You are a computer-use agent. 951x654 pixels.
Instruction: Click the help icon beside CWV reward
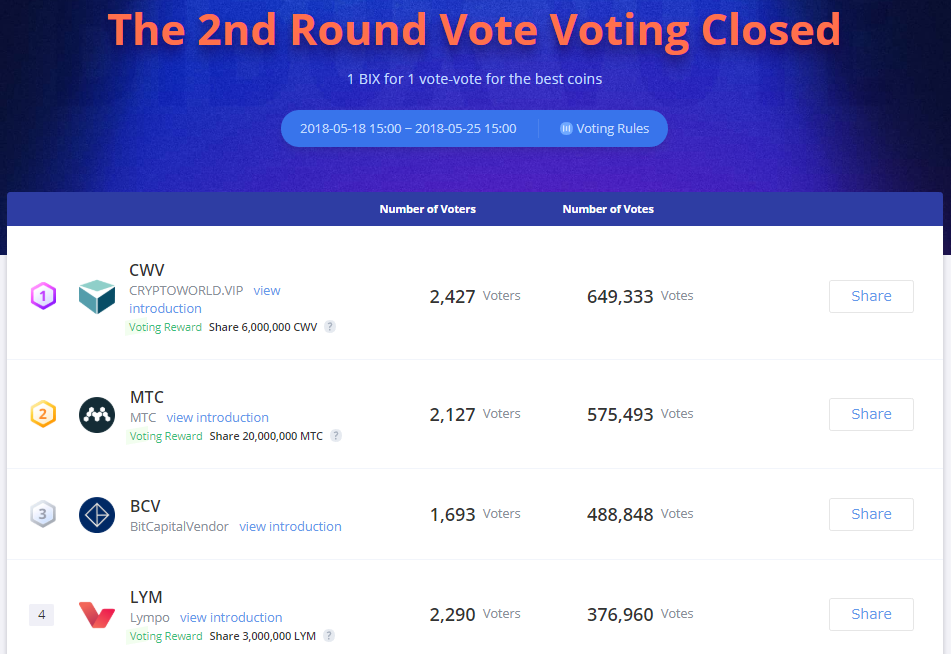[x=330, y=327]
